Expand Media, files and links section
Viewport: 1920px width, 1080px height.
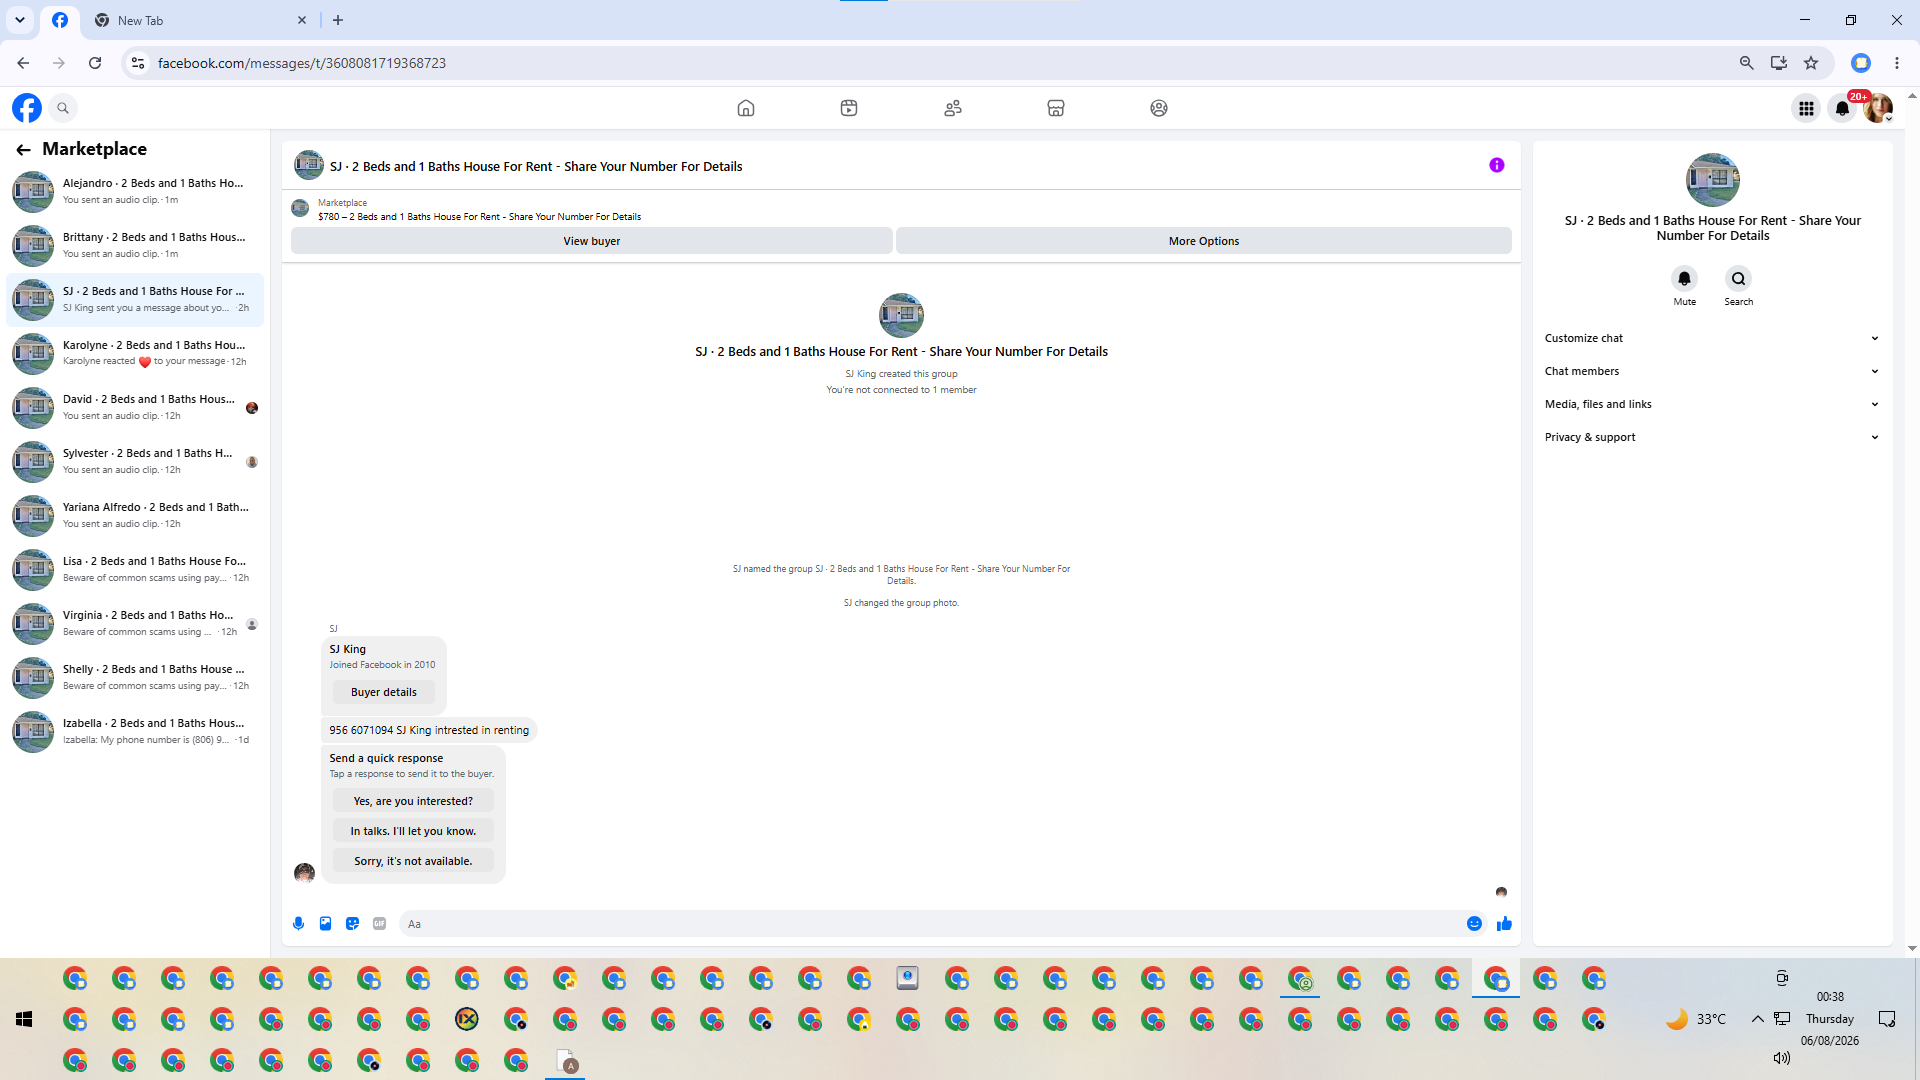point(1712,404)
